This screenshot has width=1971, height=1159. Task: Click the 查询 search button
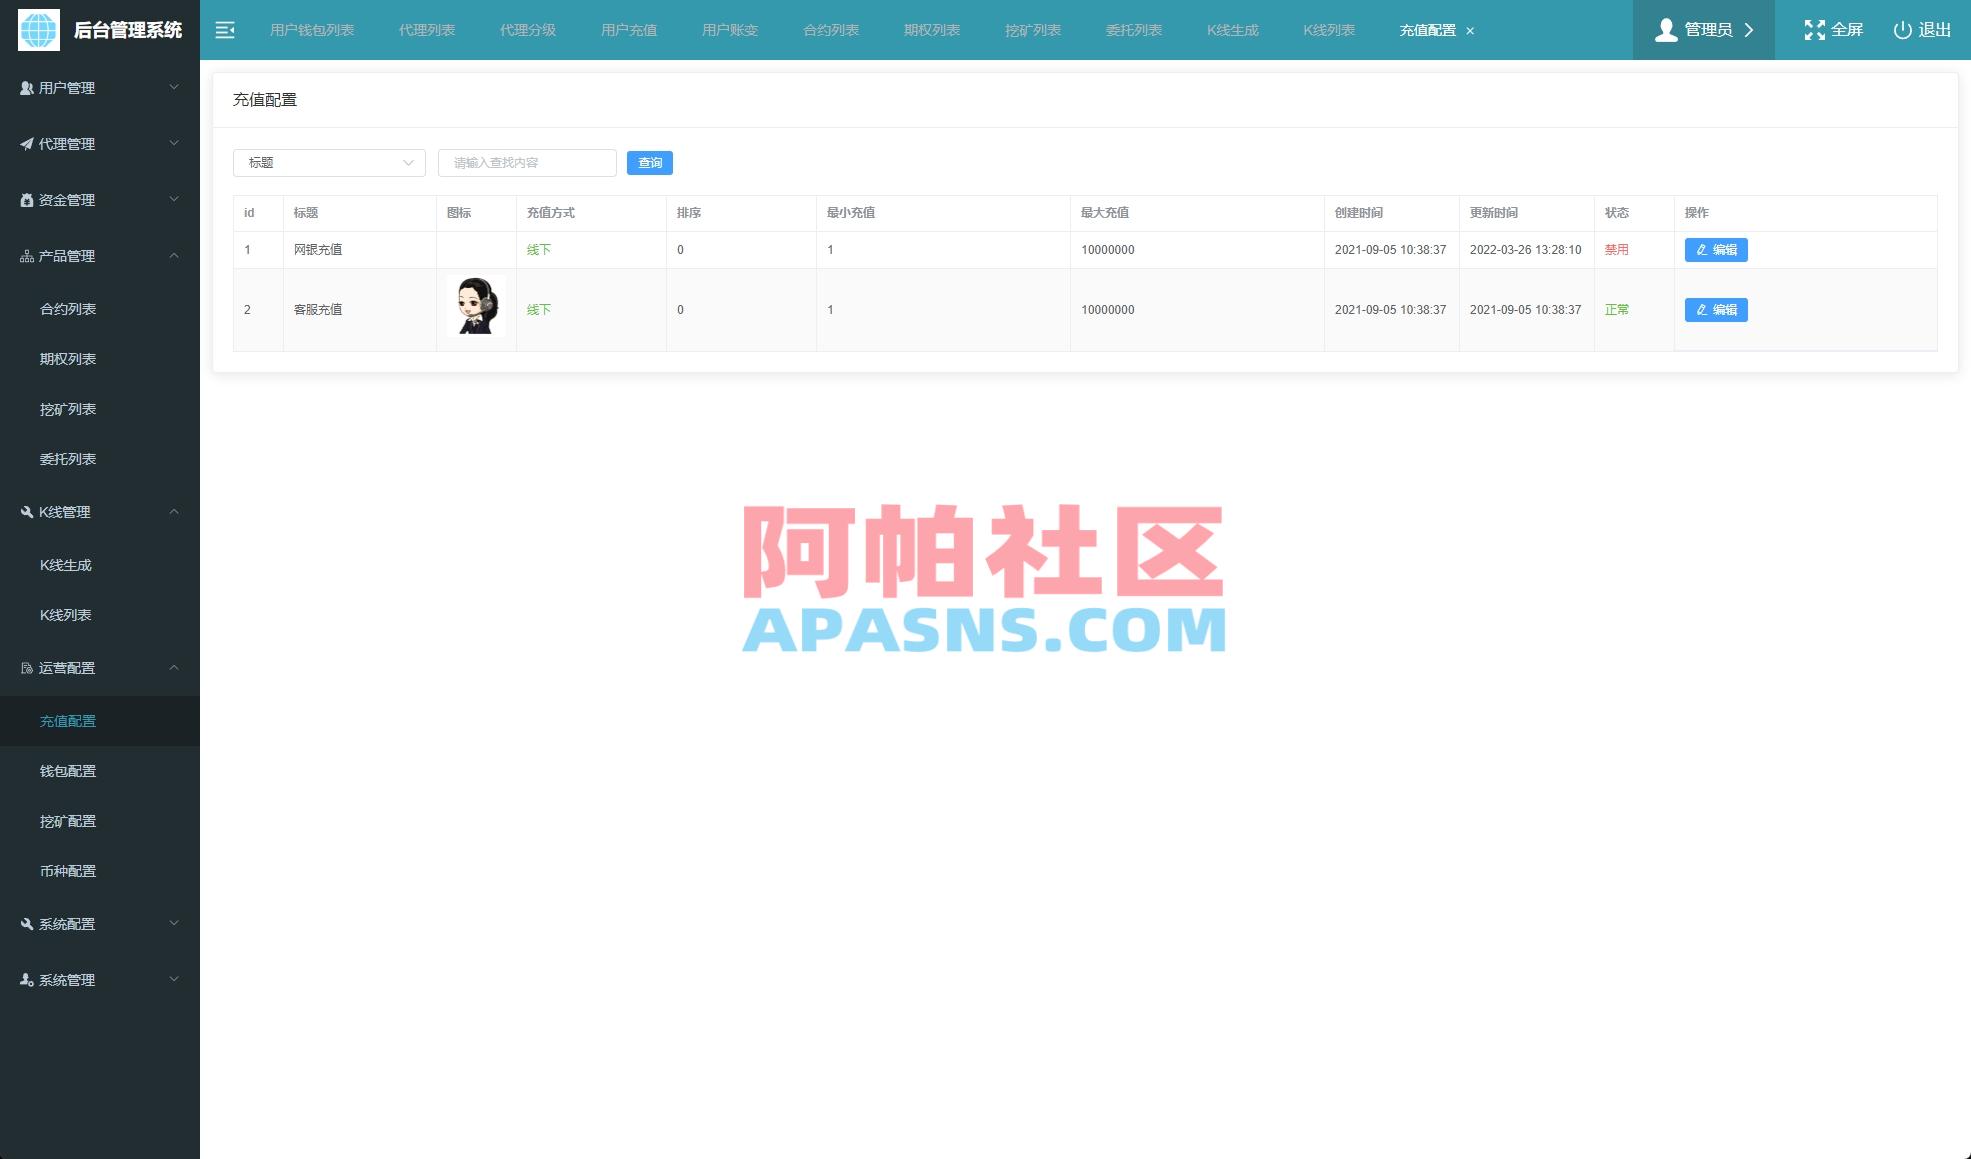click(x=650, y=162)
